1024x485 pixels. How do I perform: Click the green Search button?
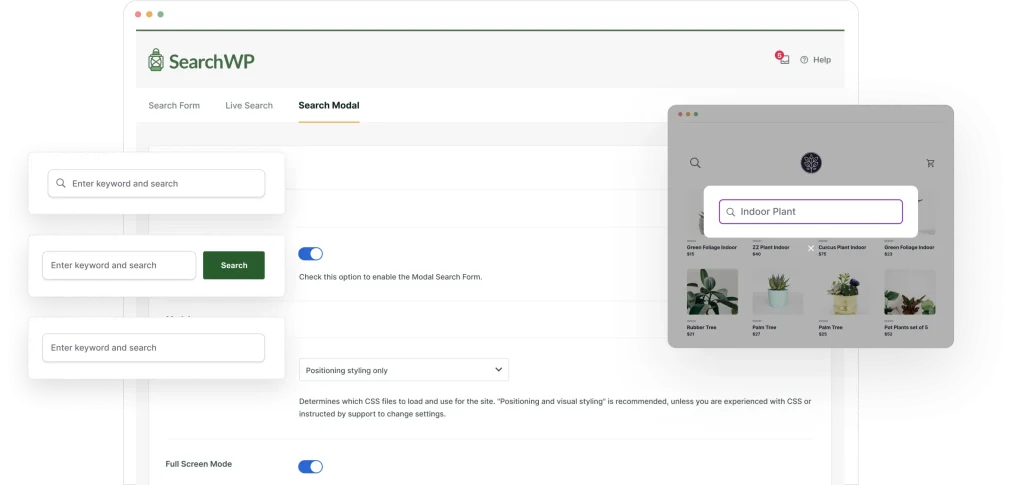[x=234, y=265]
